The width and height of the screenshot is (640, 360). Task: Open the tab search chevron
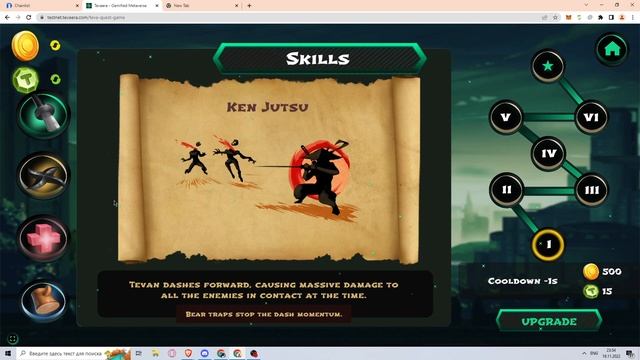click(x=586, y=5)
